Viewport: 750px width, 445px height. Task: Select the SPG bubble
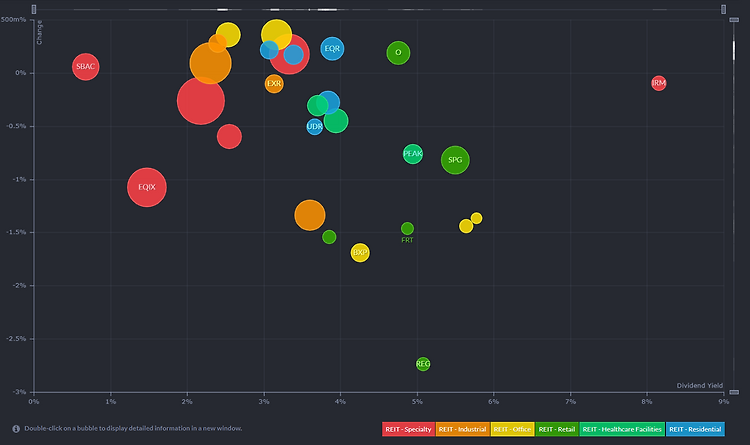point(455,160)
